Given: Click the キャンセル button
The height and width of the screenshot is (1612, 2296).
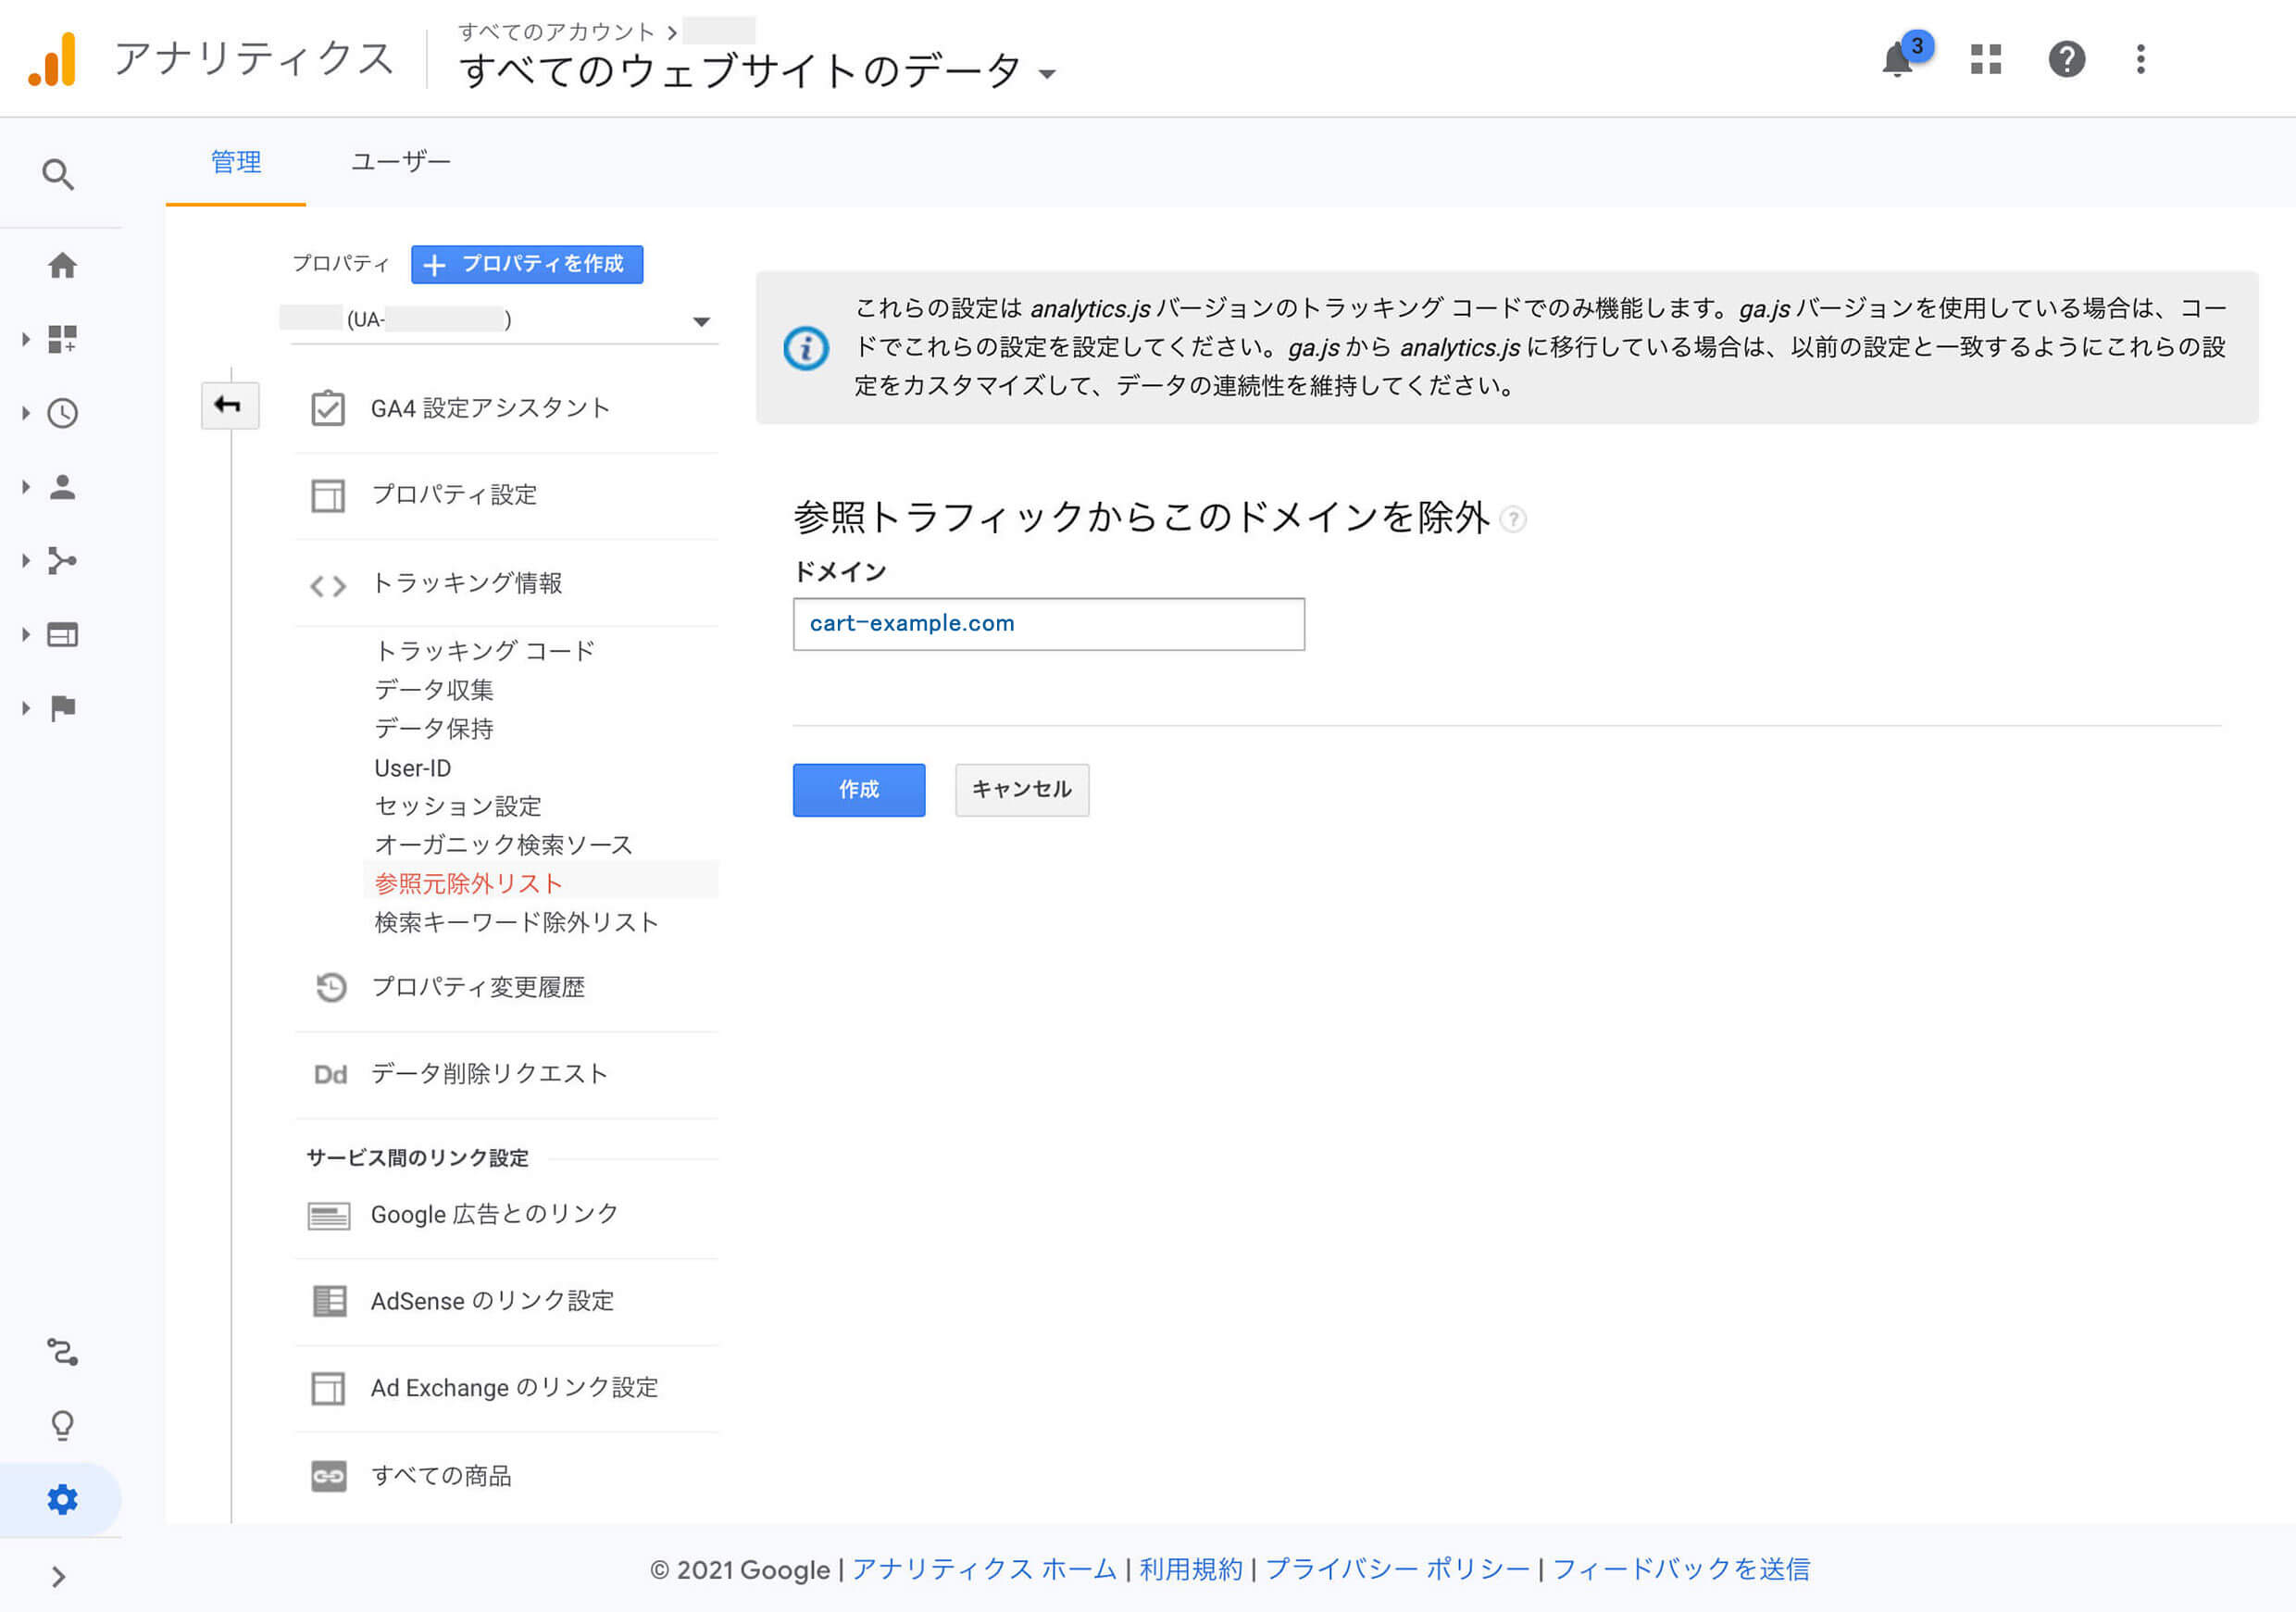Looking at the screenshot, I should [x=1021, y=790].
